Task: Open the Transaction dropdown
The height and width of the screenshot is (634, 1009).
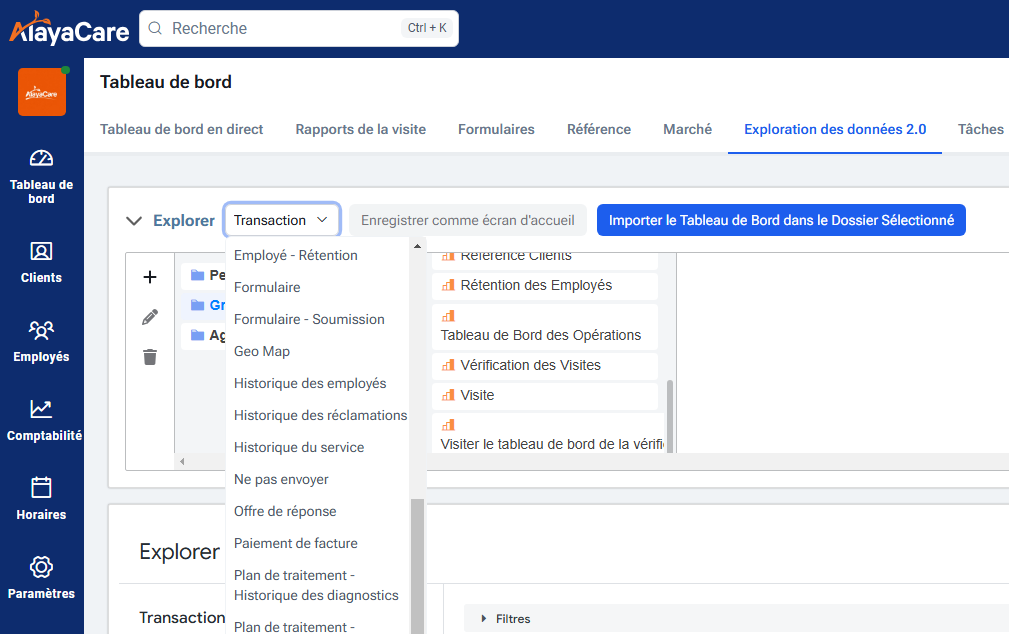Action: (282, 220)
